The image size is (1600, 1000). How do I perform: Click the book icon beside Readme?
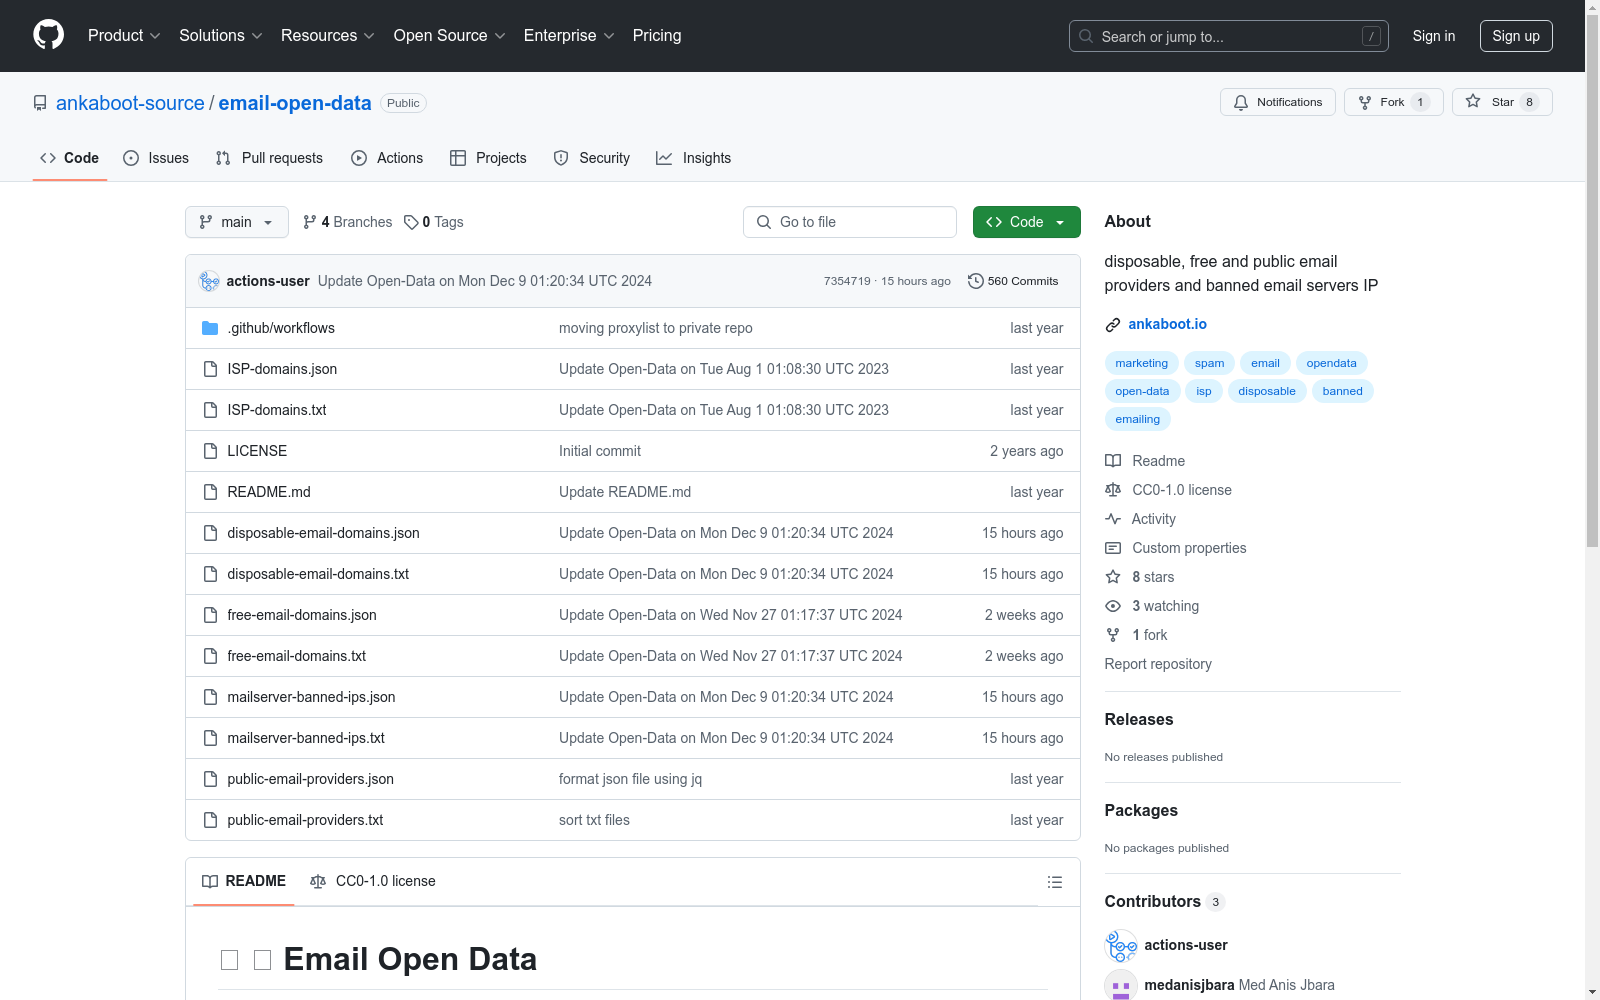(1113, 461)
